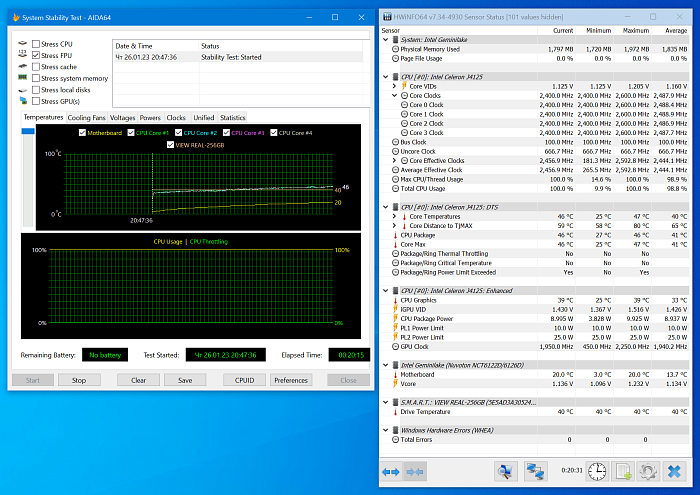Enable the Stress system memory checkbox
This screenshot has width=700, height=495.
point(36,78)
